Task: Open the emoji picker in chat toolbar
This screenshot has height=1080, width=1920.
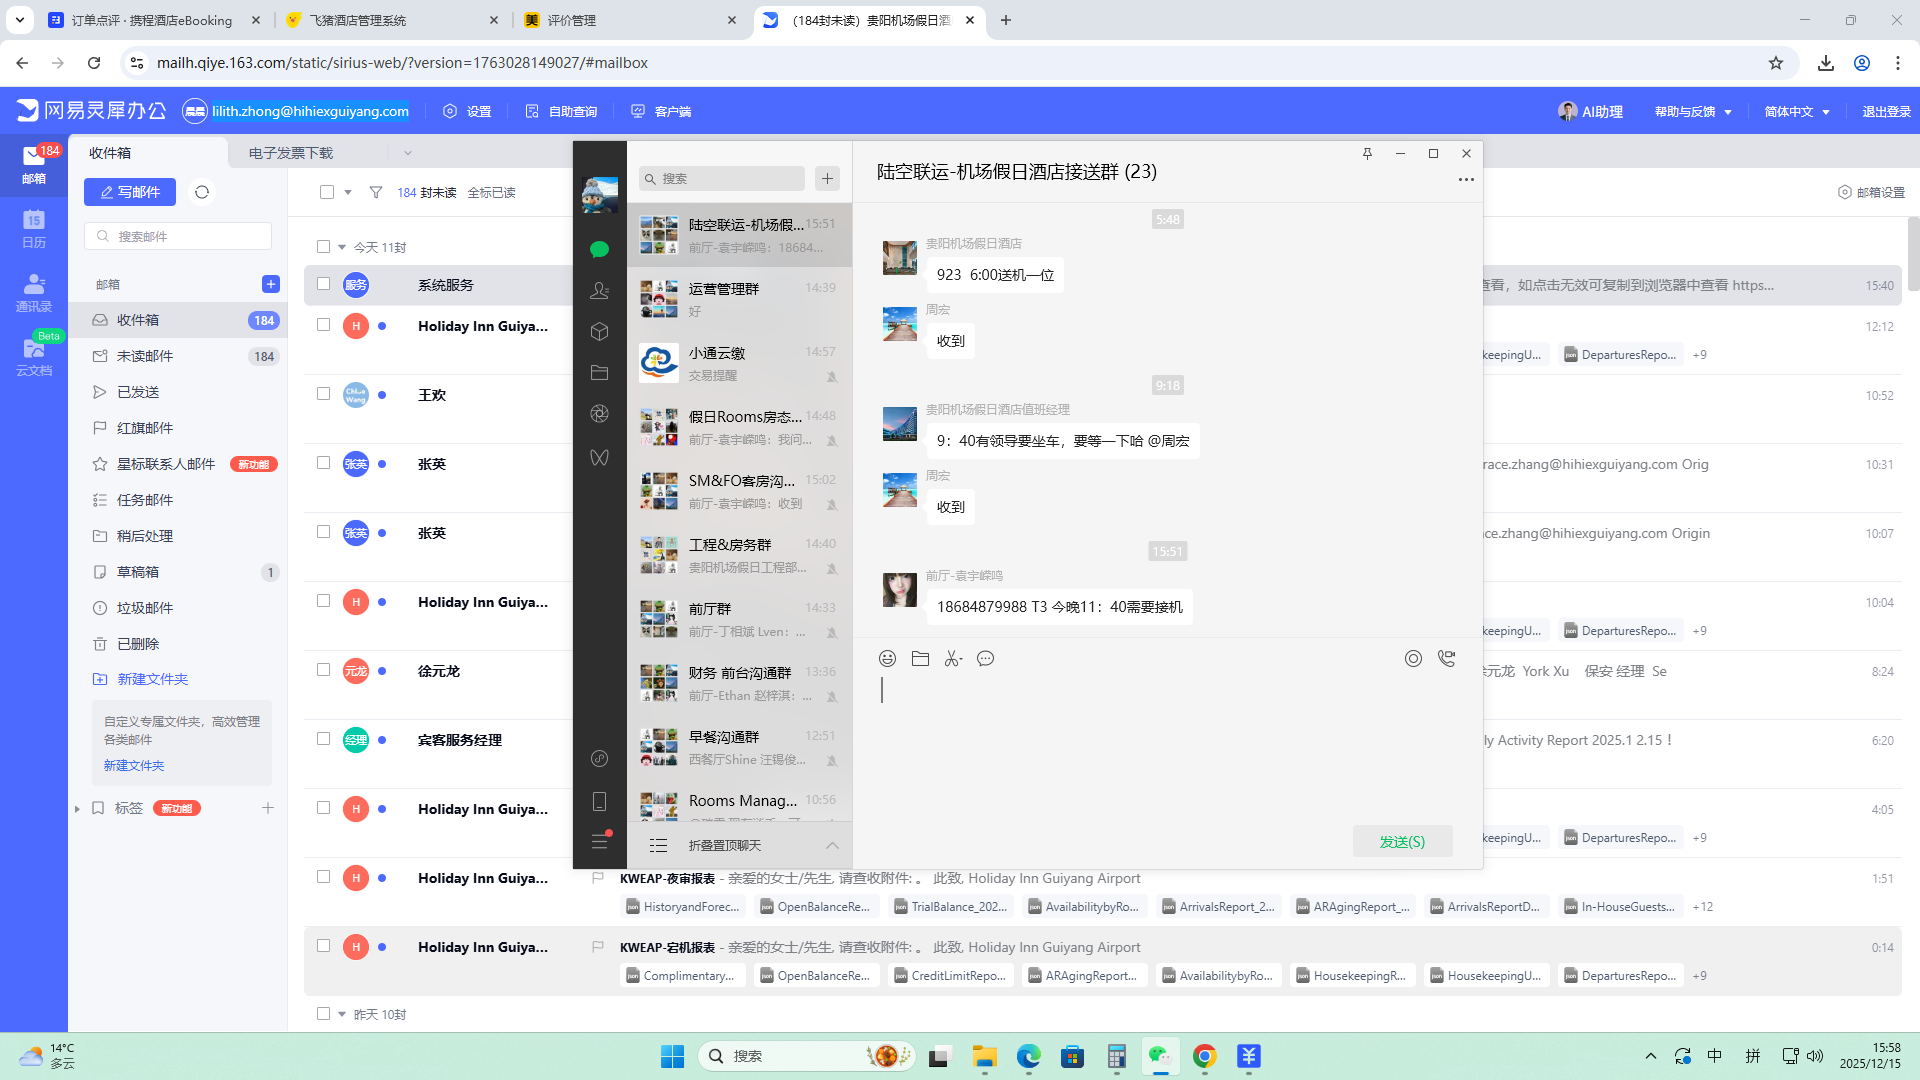Action: point(887,658)
